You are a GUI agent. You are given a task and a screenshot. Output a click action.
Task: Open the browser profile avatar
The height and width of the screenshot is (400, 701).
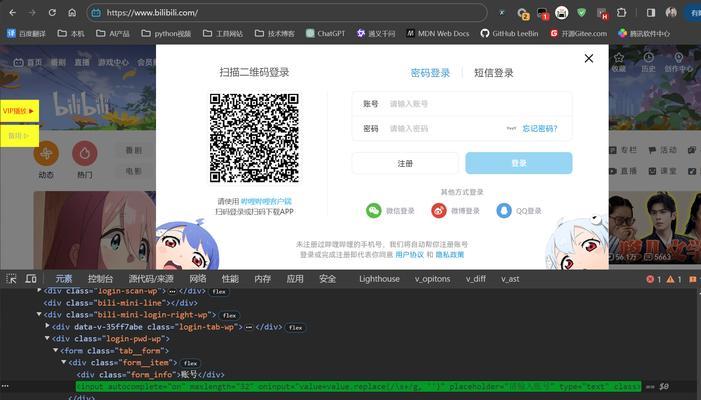click(671, 13)
